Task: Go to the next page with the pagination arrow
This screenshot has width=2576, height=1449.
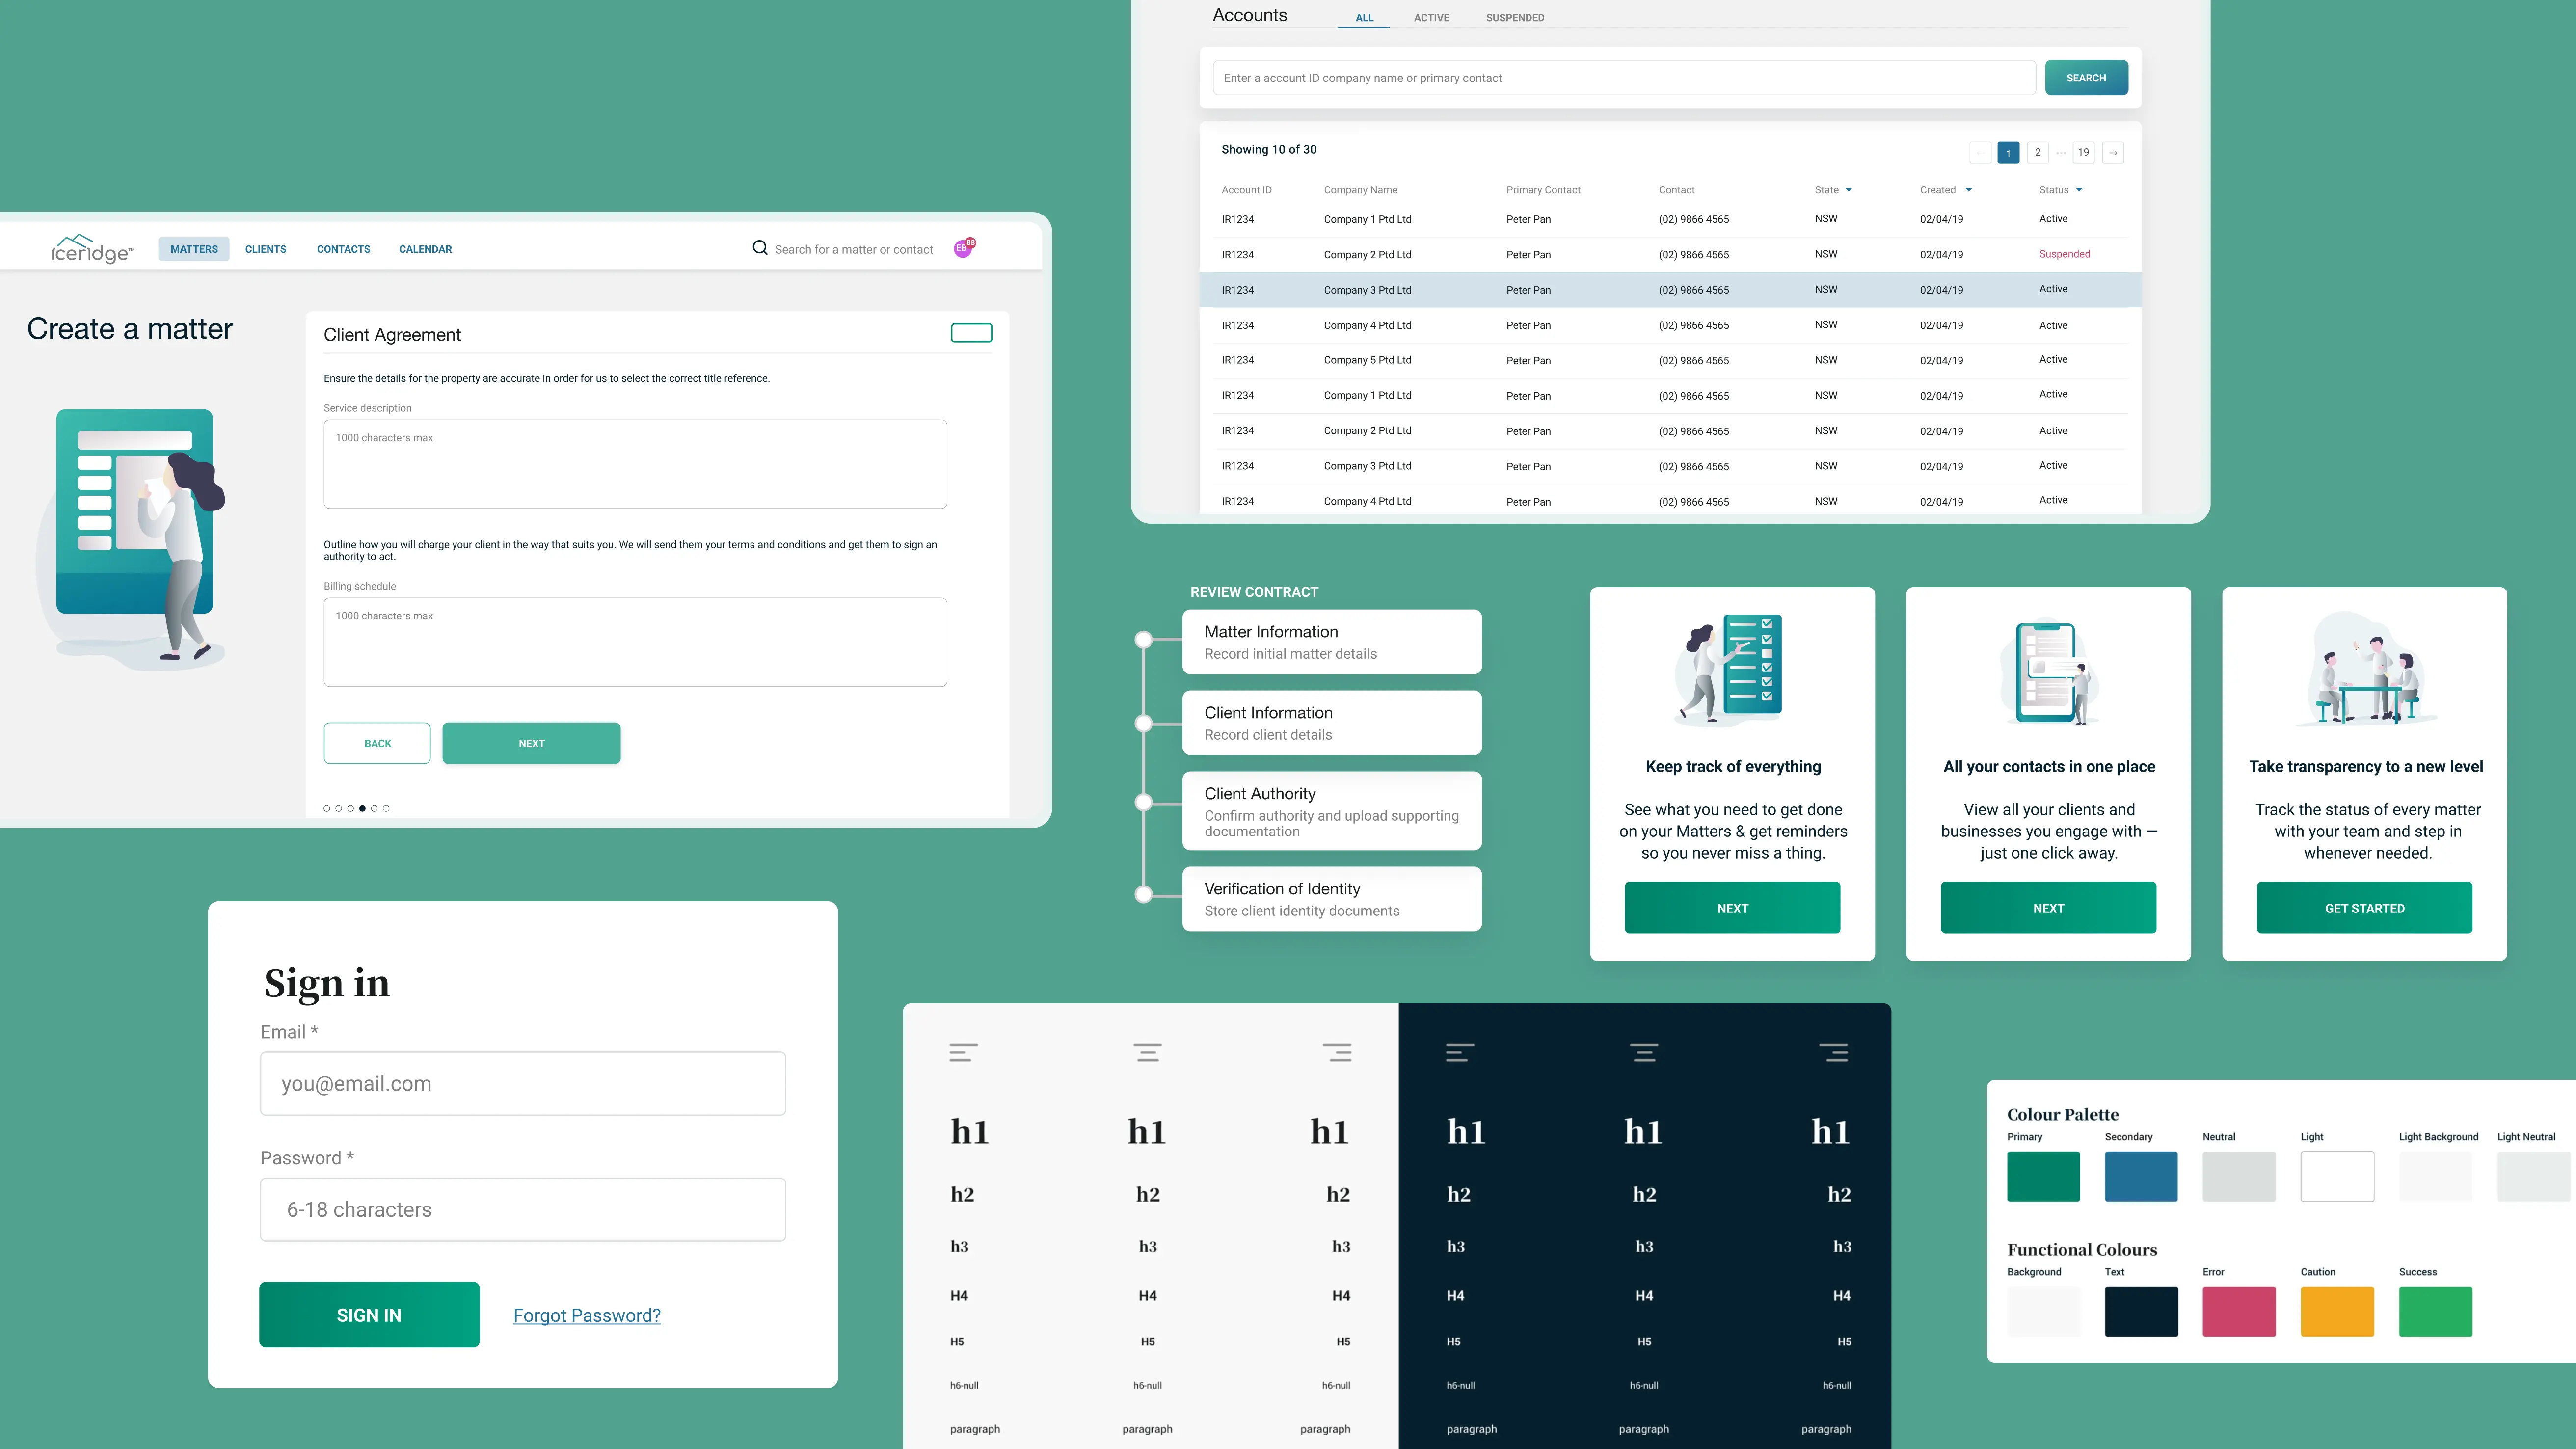Action: click(2113, 153)
